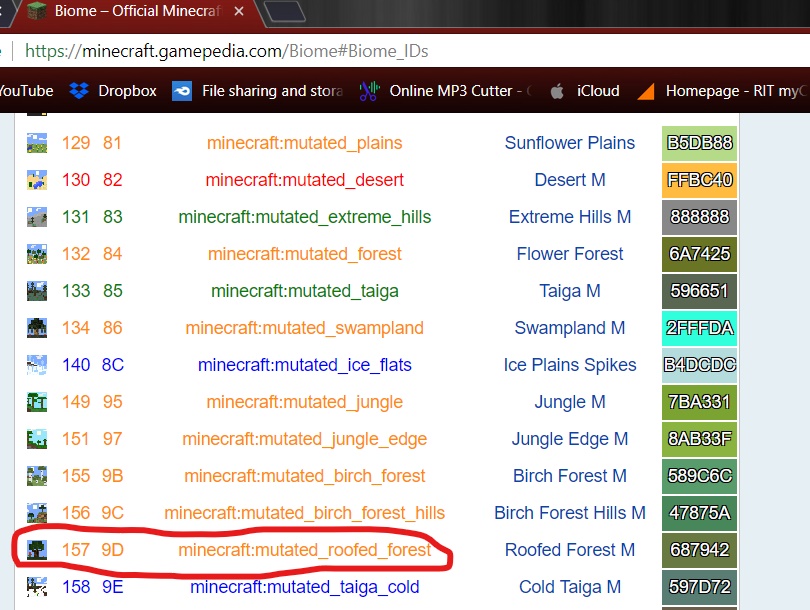Click the 6A7425 color swatch
Screen dimensions: 810x610
(699, 254)
